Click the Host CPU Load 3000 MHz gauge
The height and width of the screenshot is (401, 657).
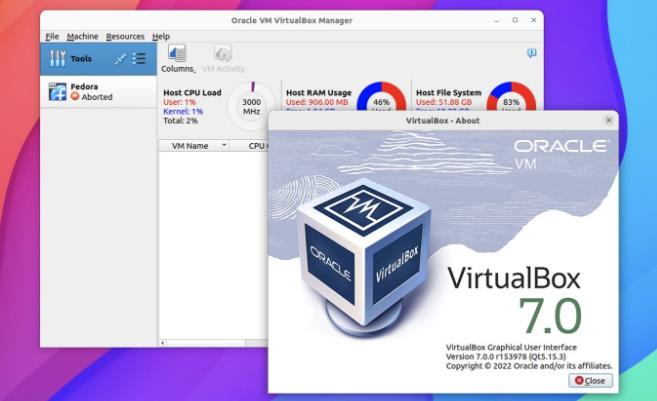[x=251, y=106]
